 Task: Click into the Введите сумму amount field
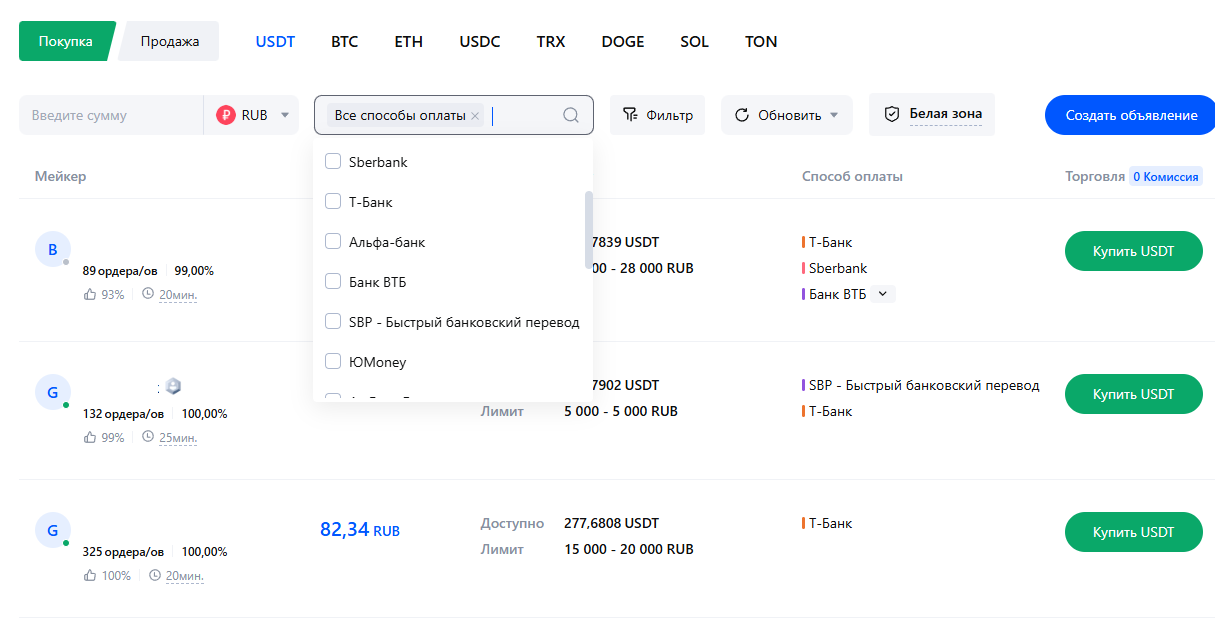[110, 115]
